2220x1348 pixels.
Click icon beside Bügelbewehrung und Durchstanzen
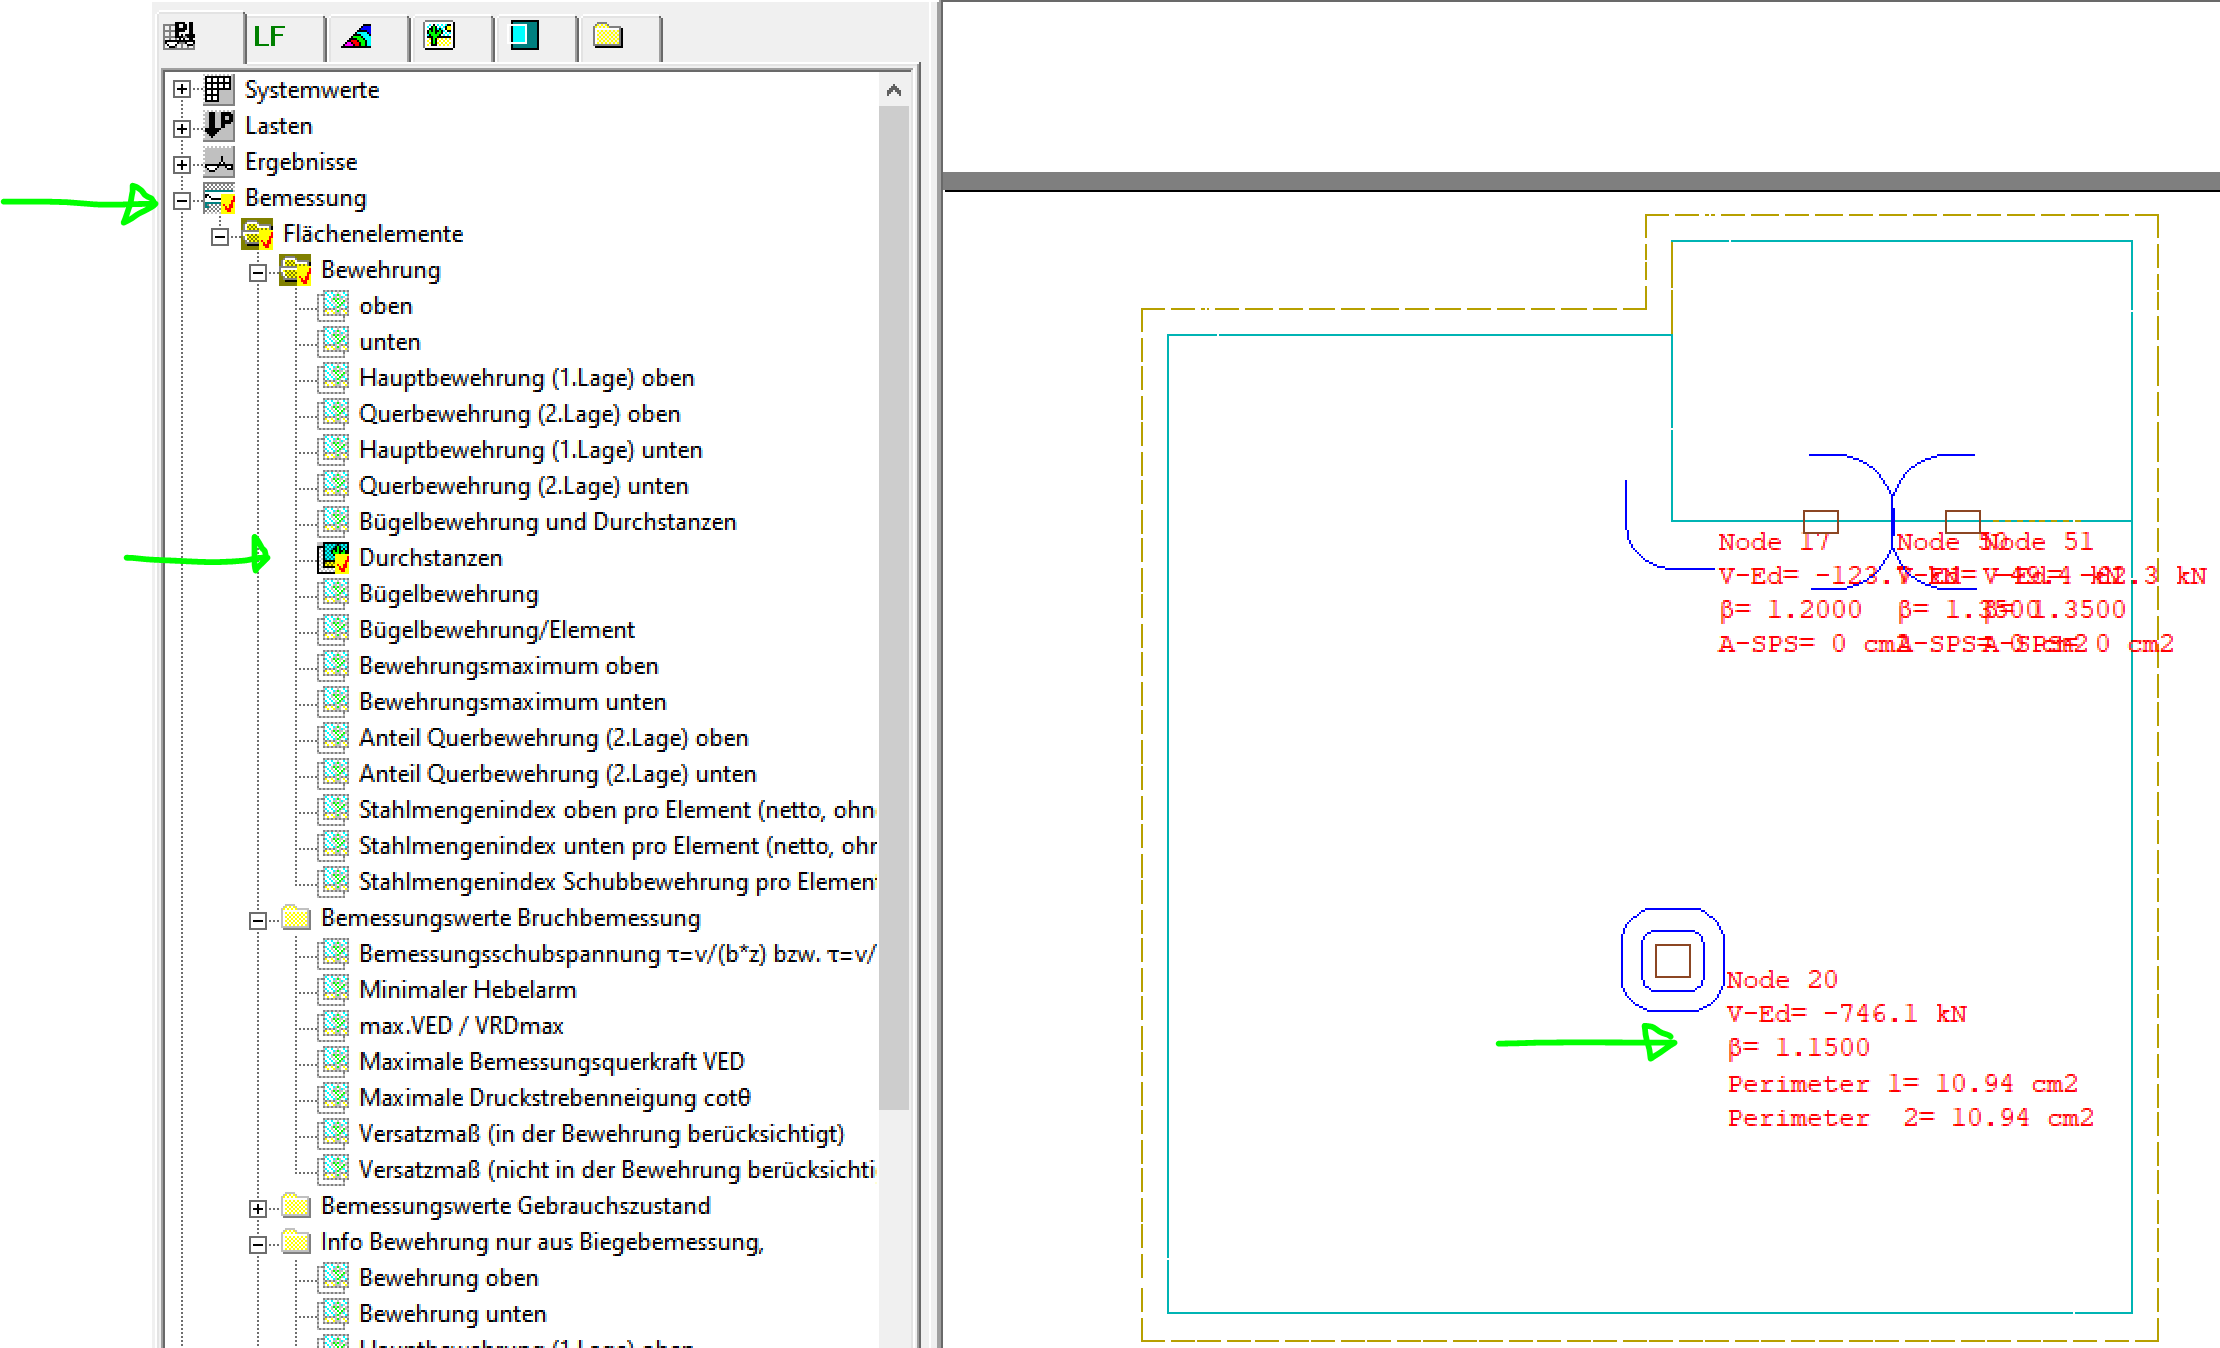(x=334, y=521)
